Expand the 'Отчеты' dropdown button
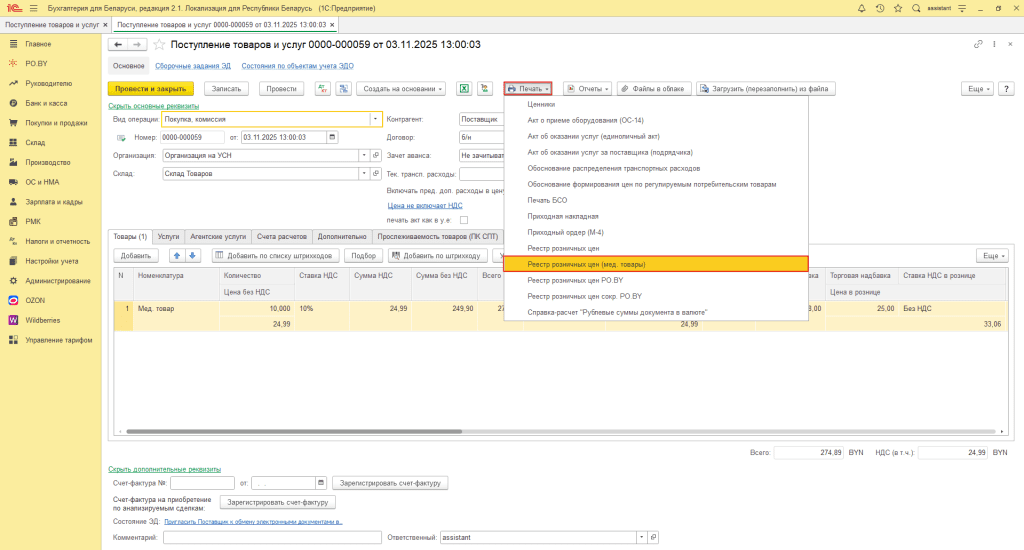The height and width of the screenshot is (550, 1024). [587, 89]
